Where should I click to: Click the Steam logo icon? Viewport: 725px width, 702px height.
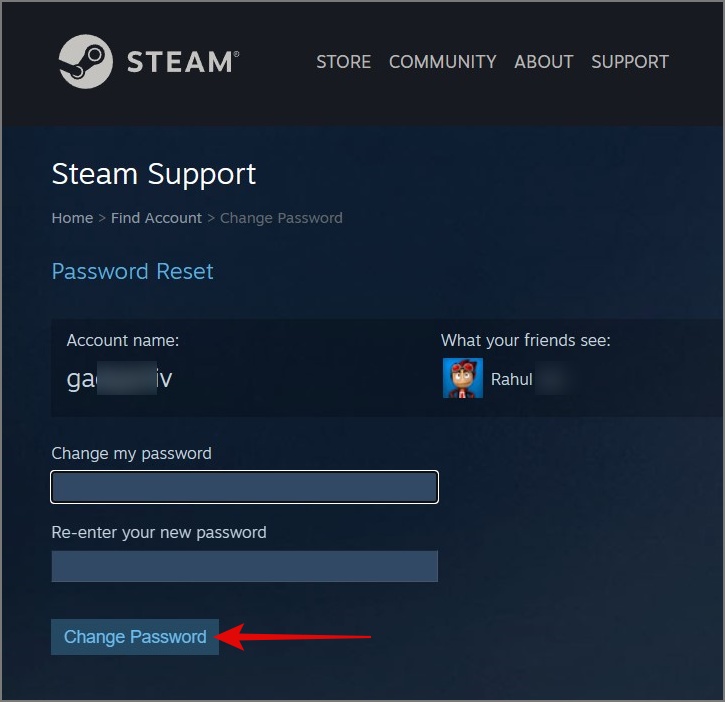tap(86, 62)
